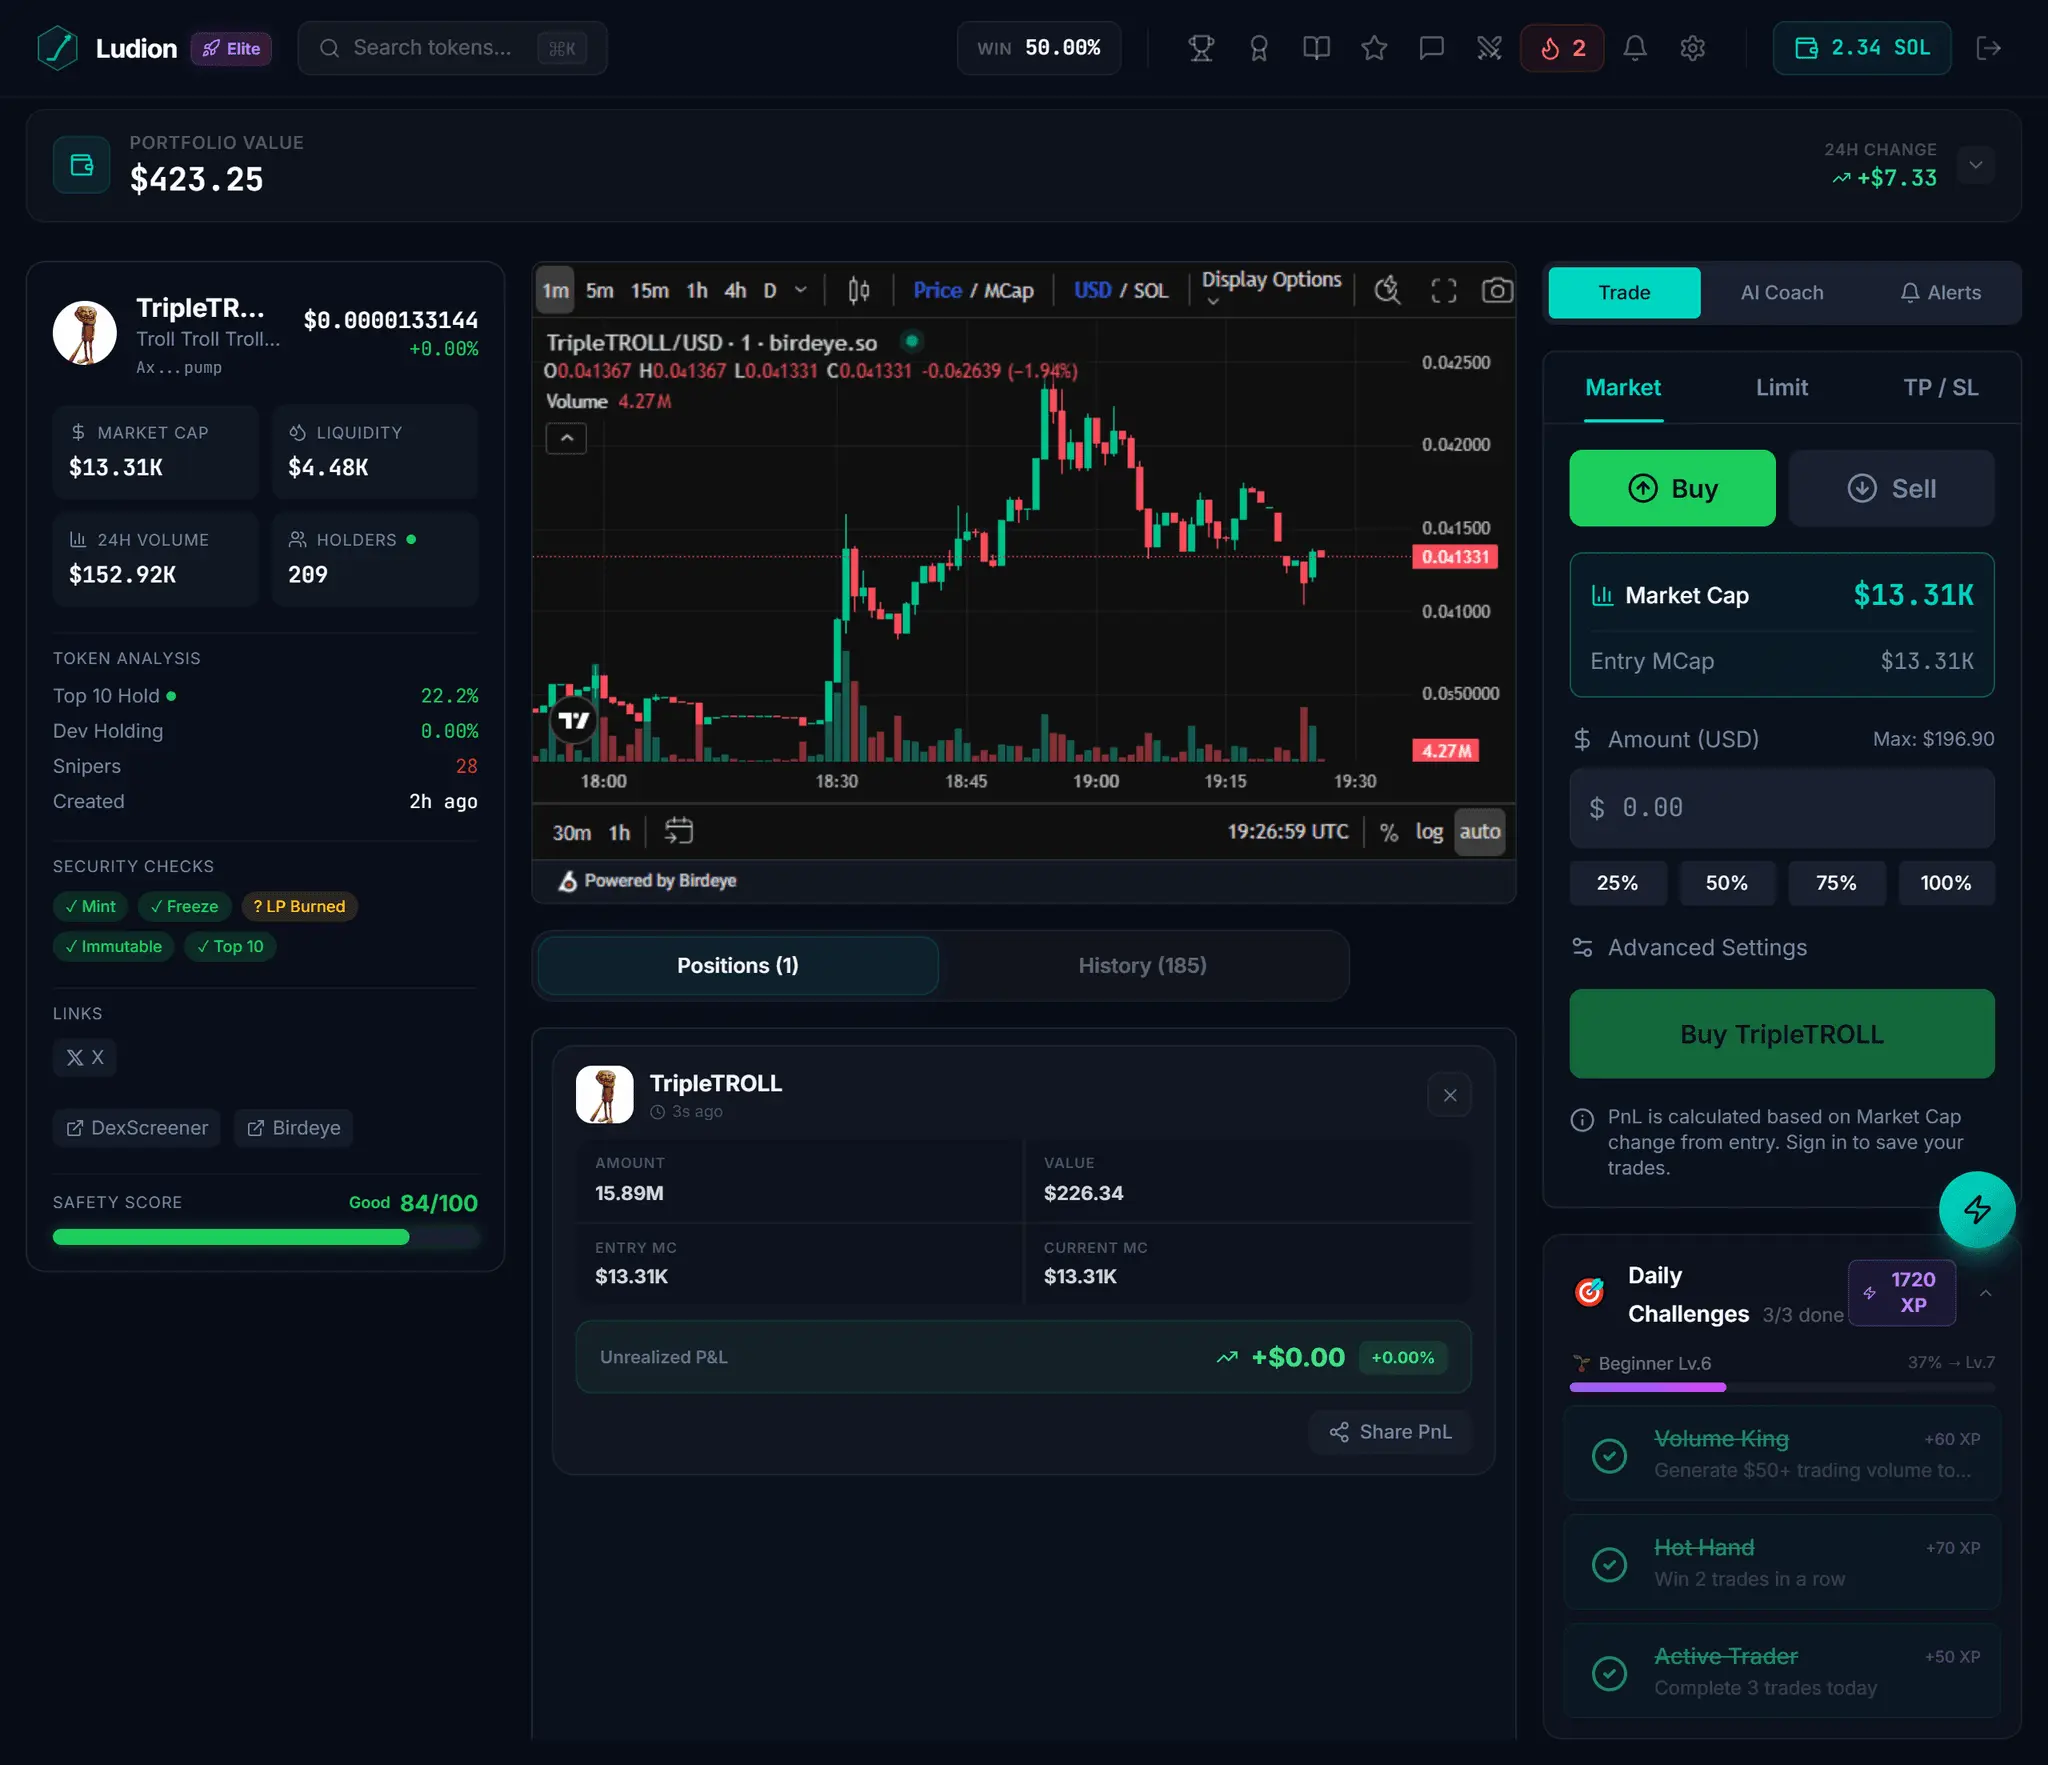
Task: Open the Positions (1) tab
Action: tap(738, 966)
